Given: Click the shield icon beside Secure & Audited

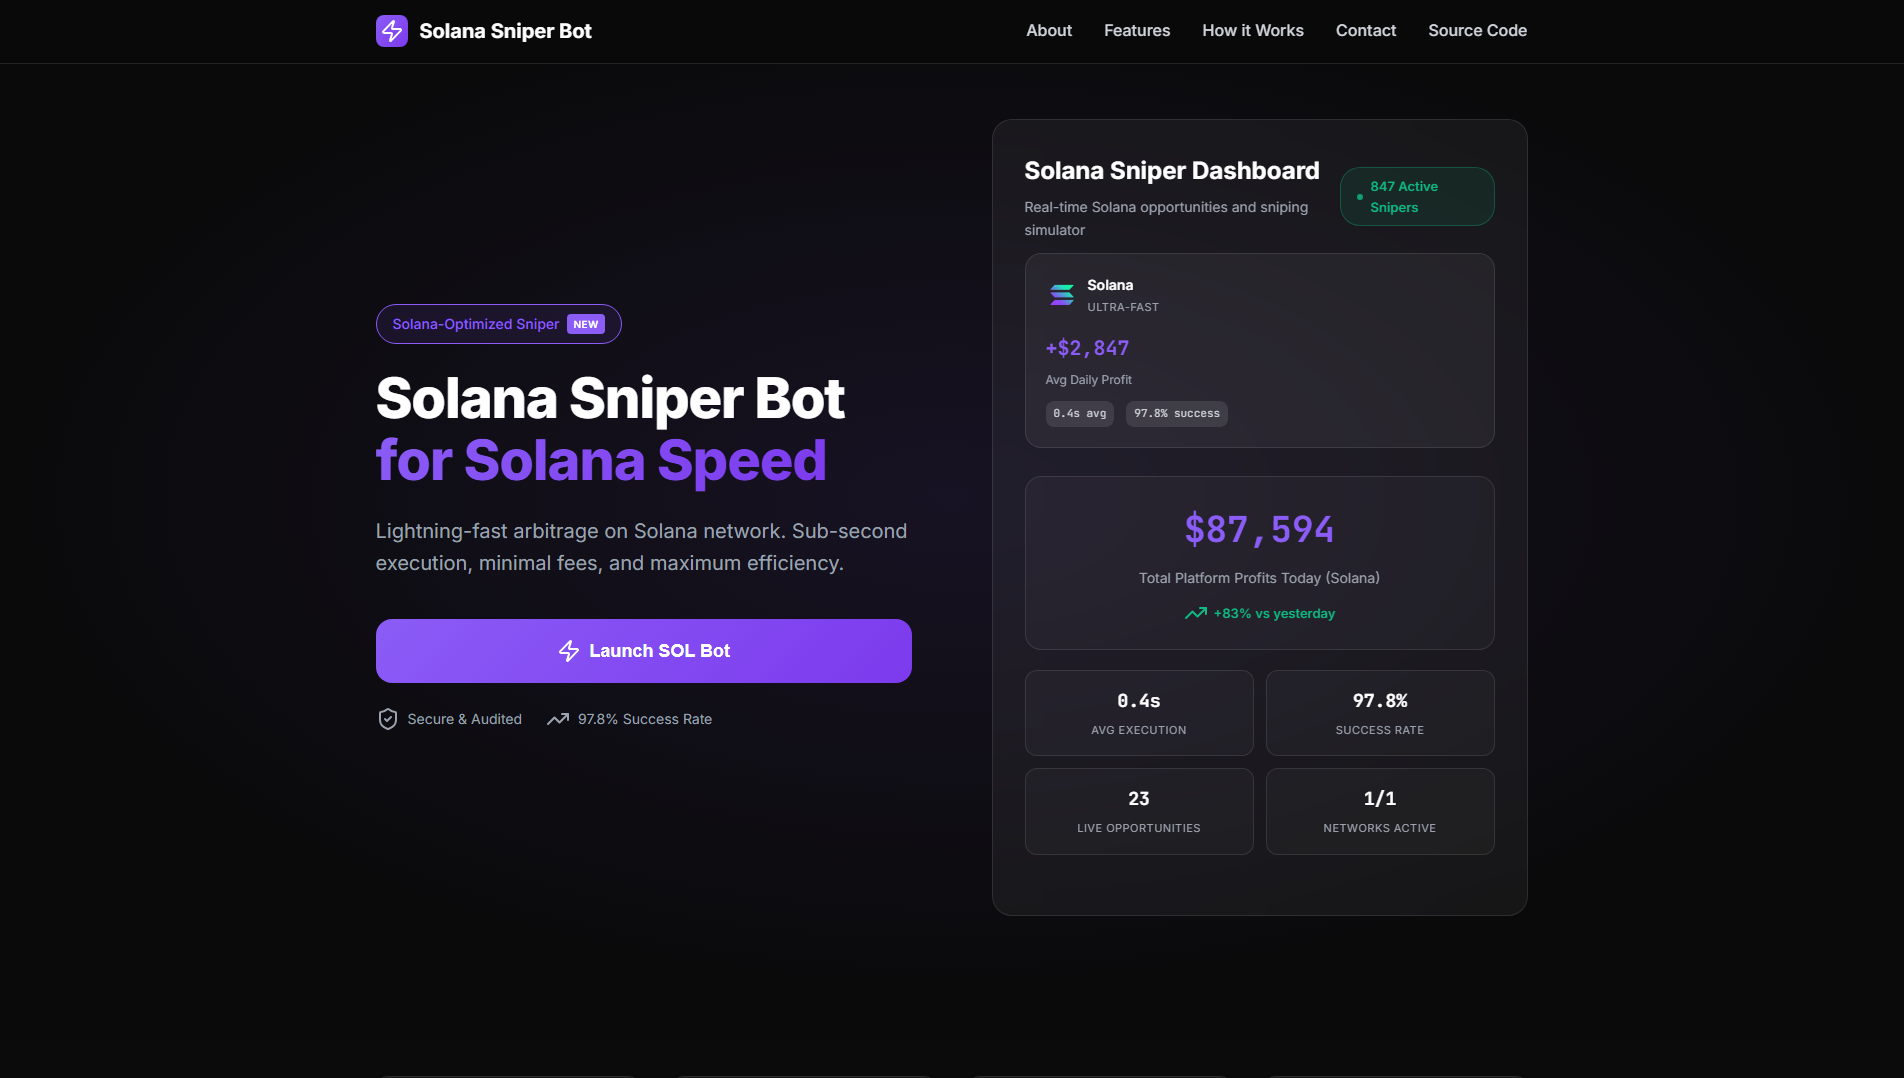Looking at the screenshot, I should point(388,719).
